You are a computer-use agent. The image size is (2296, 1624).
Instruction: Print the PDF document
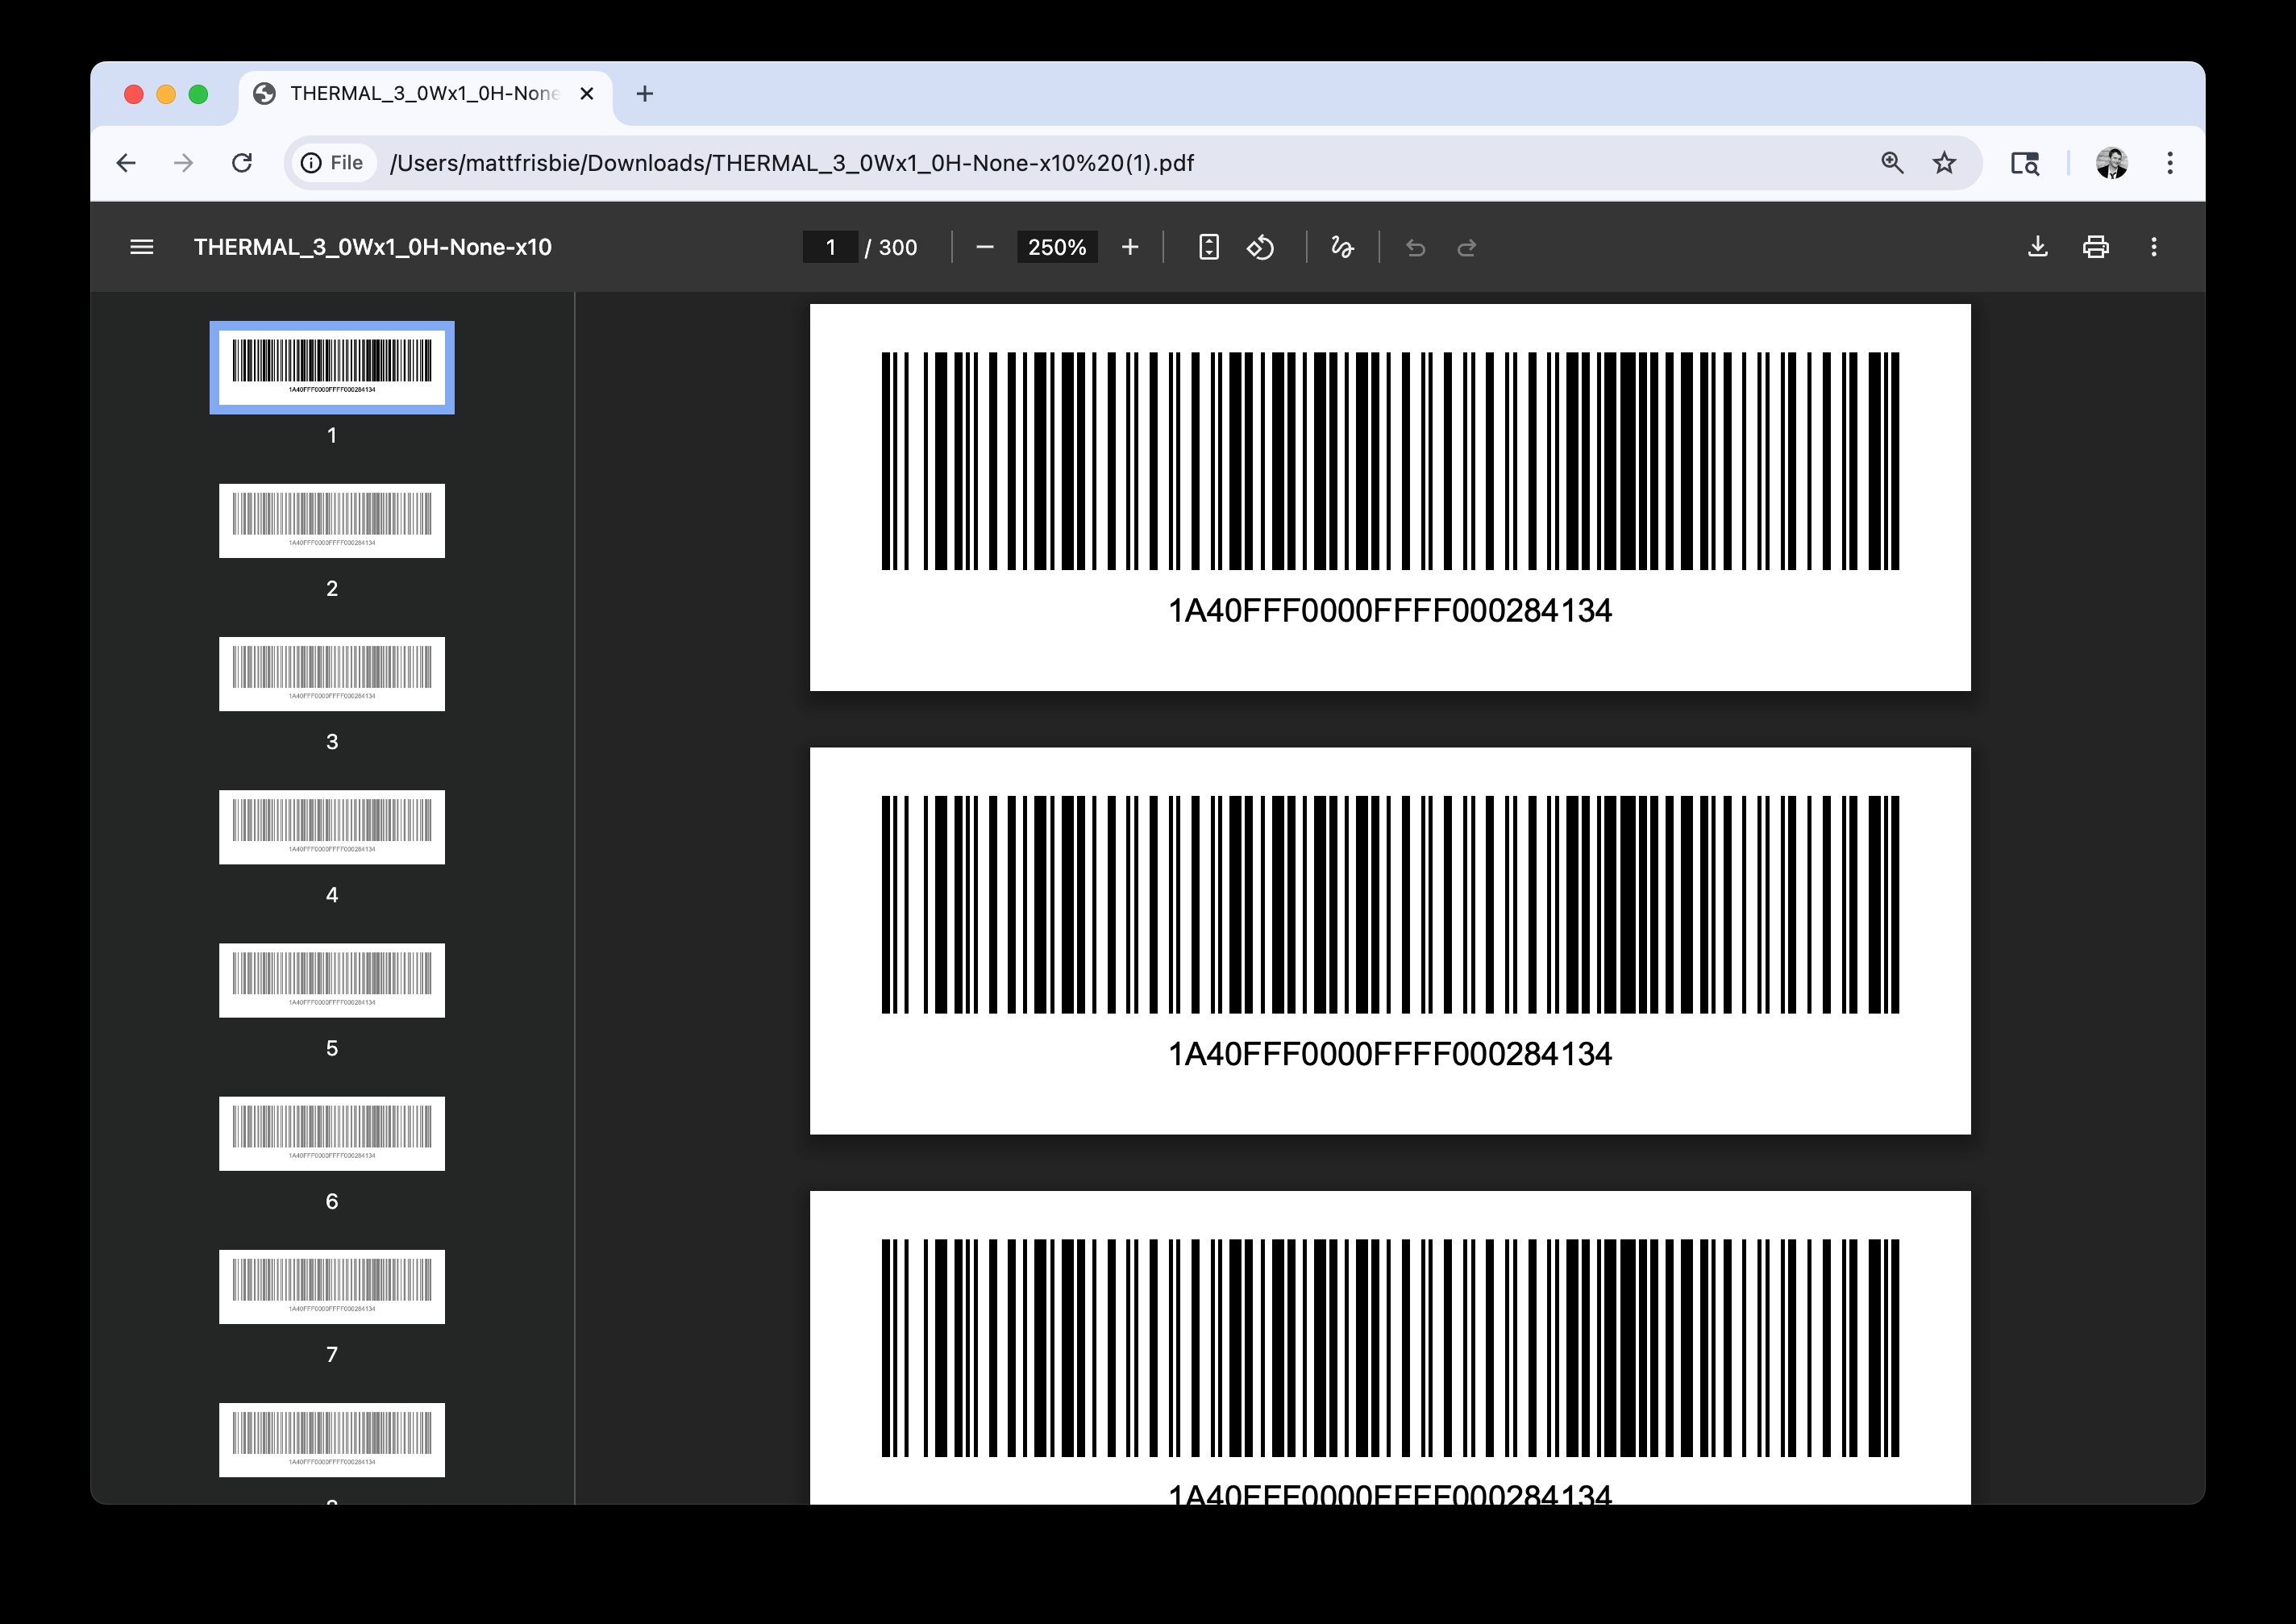tap(2096, 247)
